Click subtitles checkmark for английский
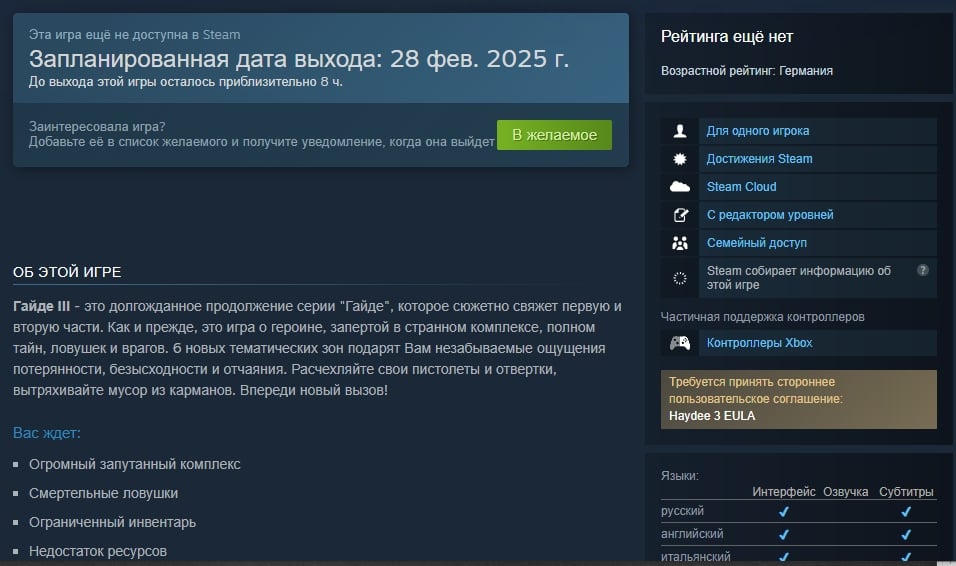956x566 pixels. tap(906, 535)
